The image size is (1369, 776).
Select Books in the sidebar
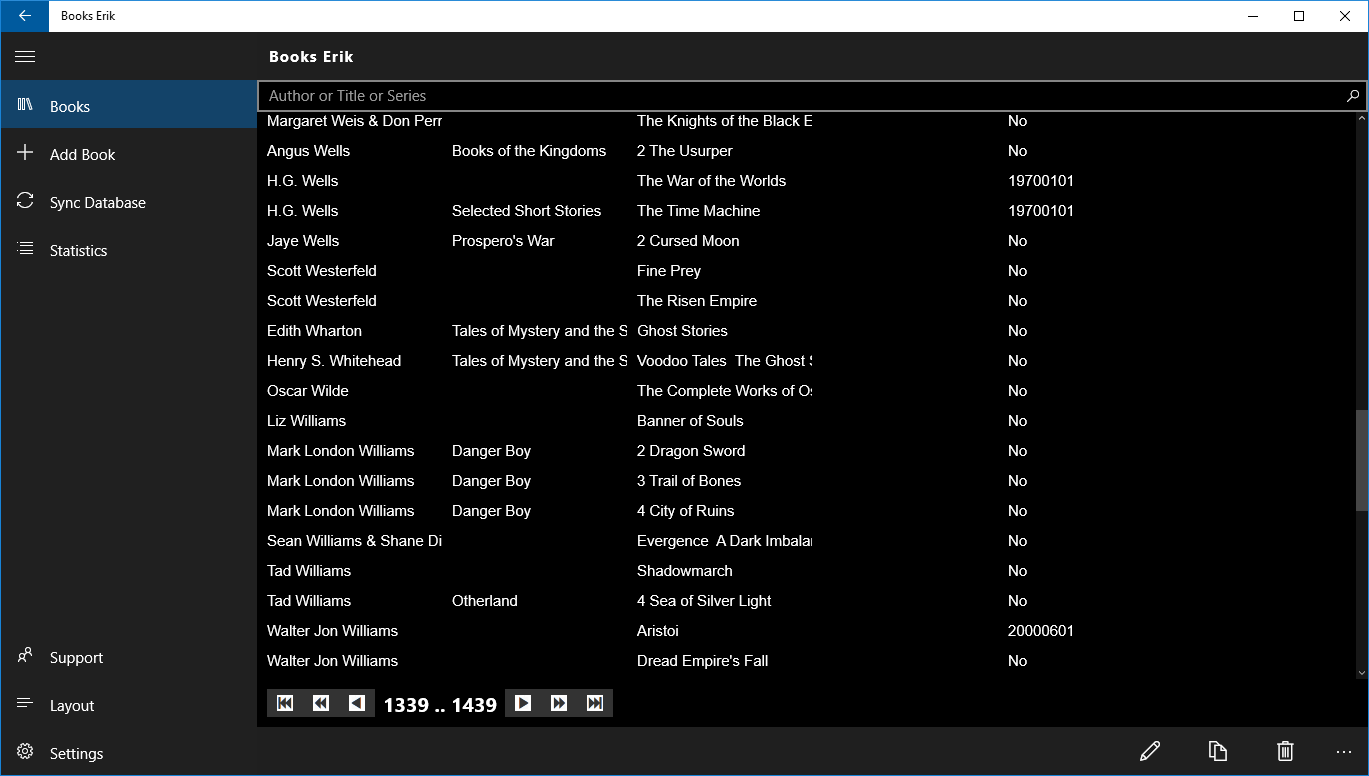[x=129, y=105]
